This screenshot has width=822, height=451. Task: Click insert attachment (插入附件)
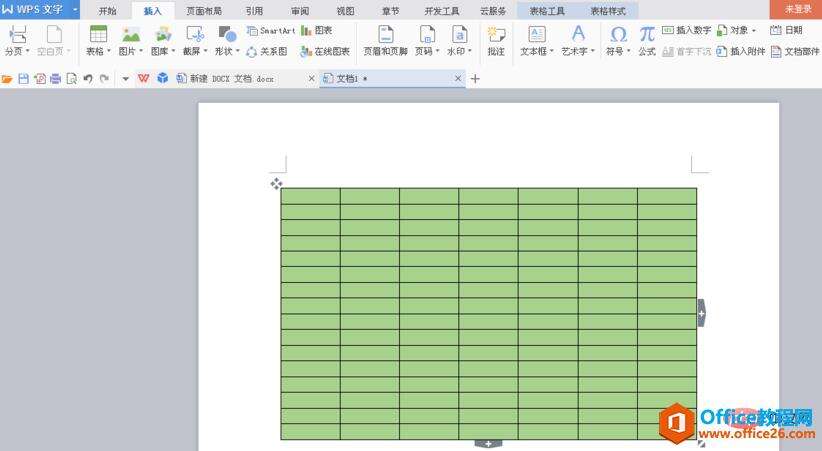740,51
